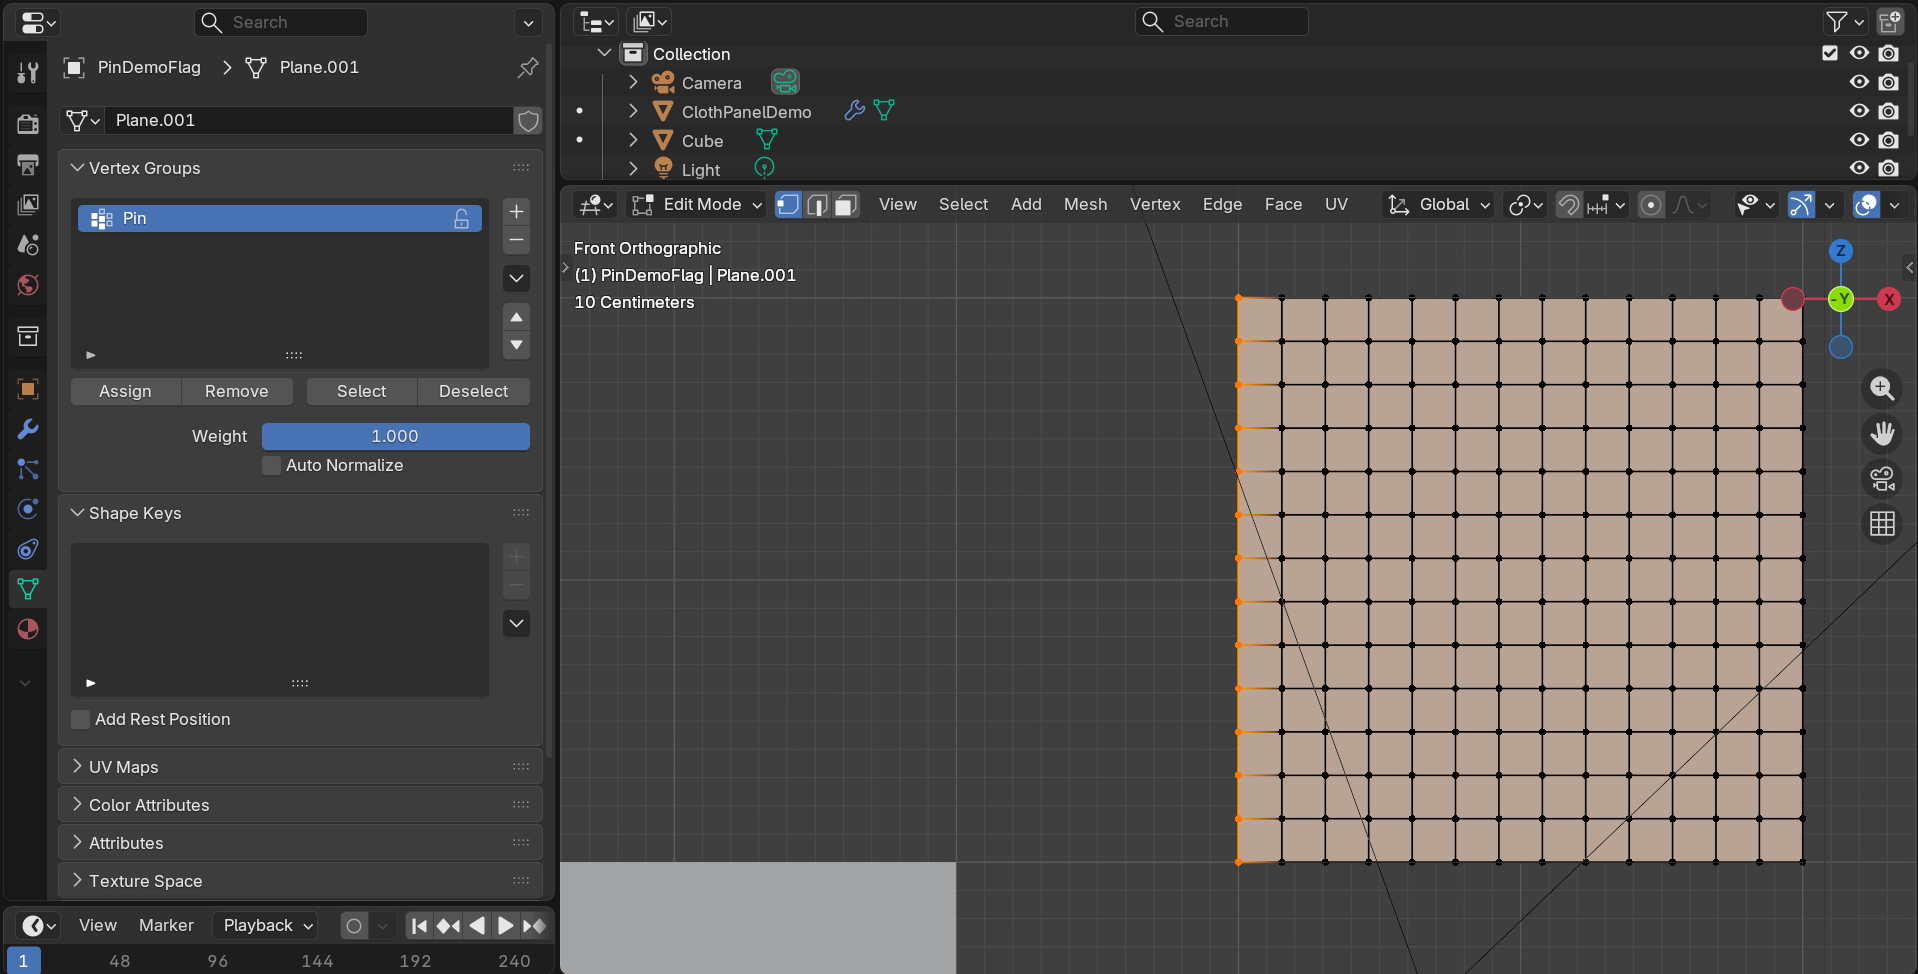Toggle lock on Pin vertex group
Image resolution: width=1918 pixels, height=974 pixels.
click(x=461, y=219)
